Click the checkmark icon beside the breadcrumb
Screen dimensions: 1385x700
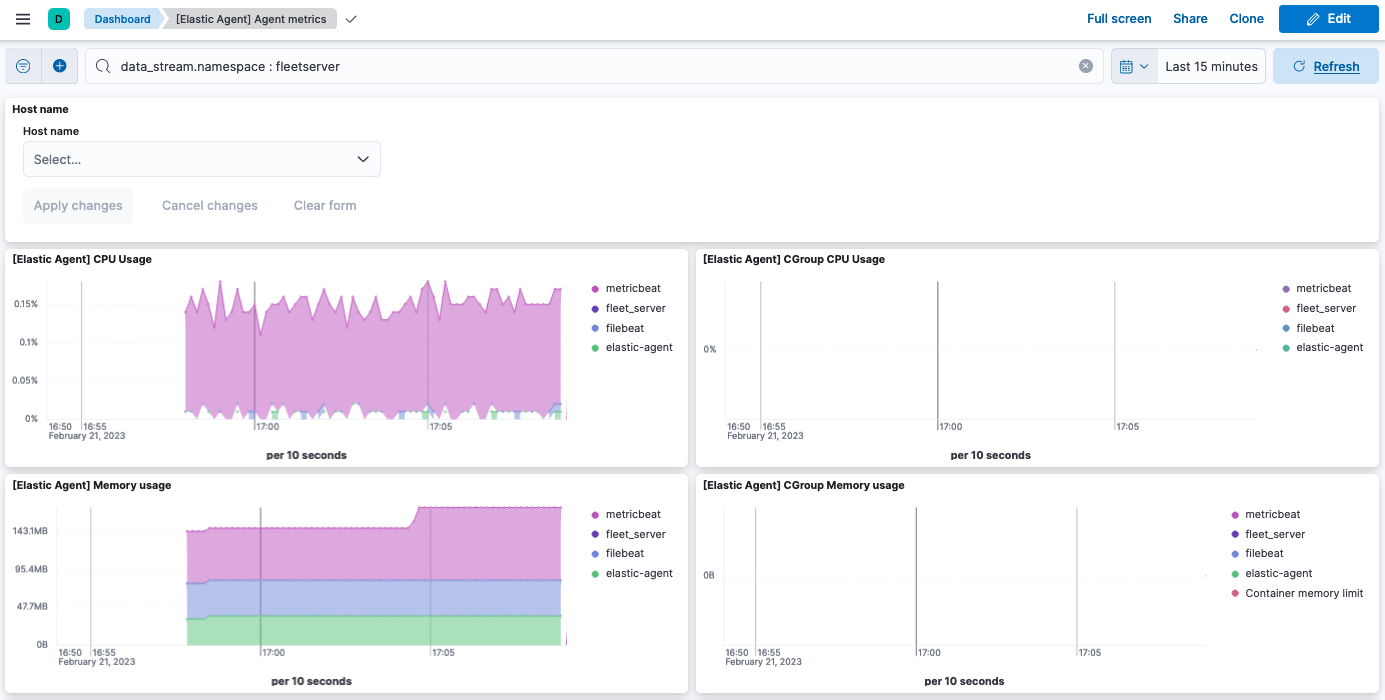tap(350, 18)
